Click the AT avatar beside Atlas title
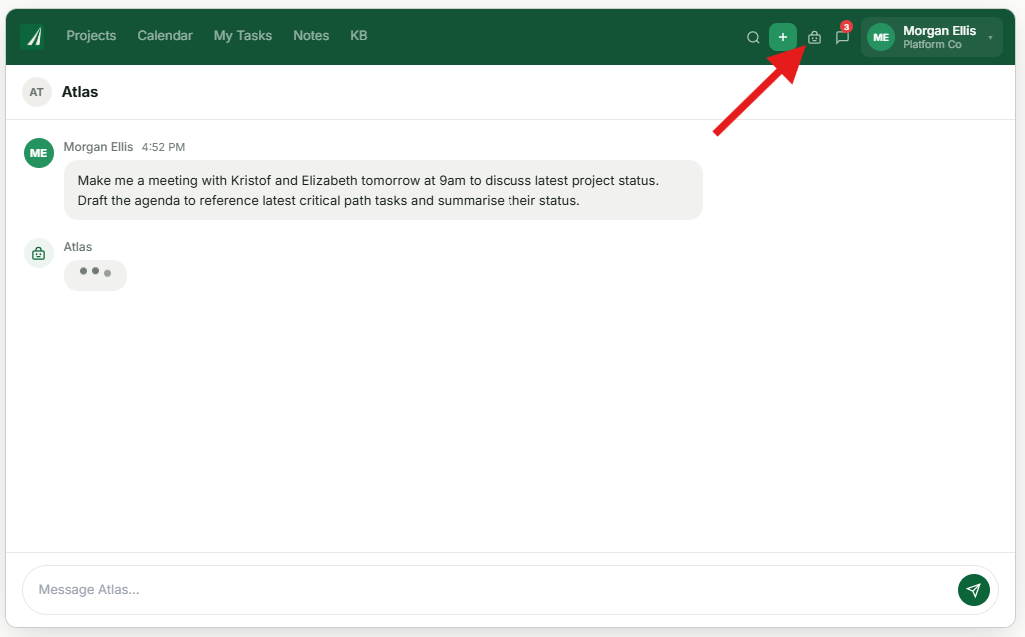 37,92
